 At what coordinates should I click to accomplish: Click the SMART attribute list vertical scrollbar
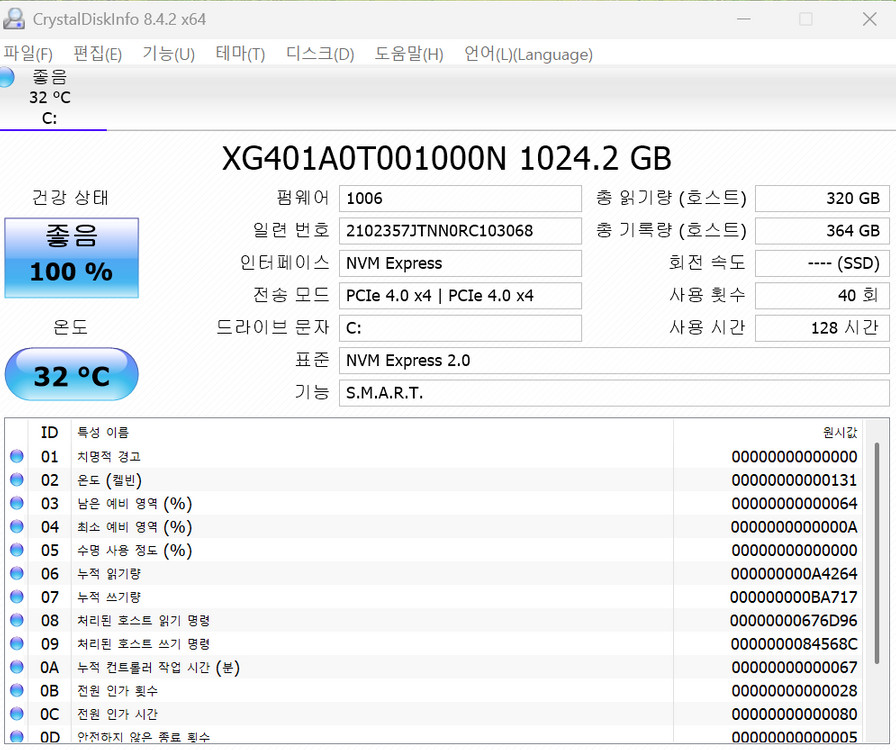877,553
